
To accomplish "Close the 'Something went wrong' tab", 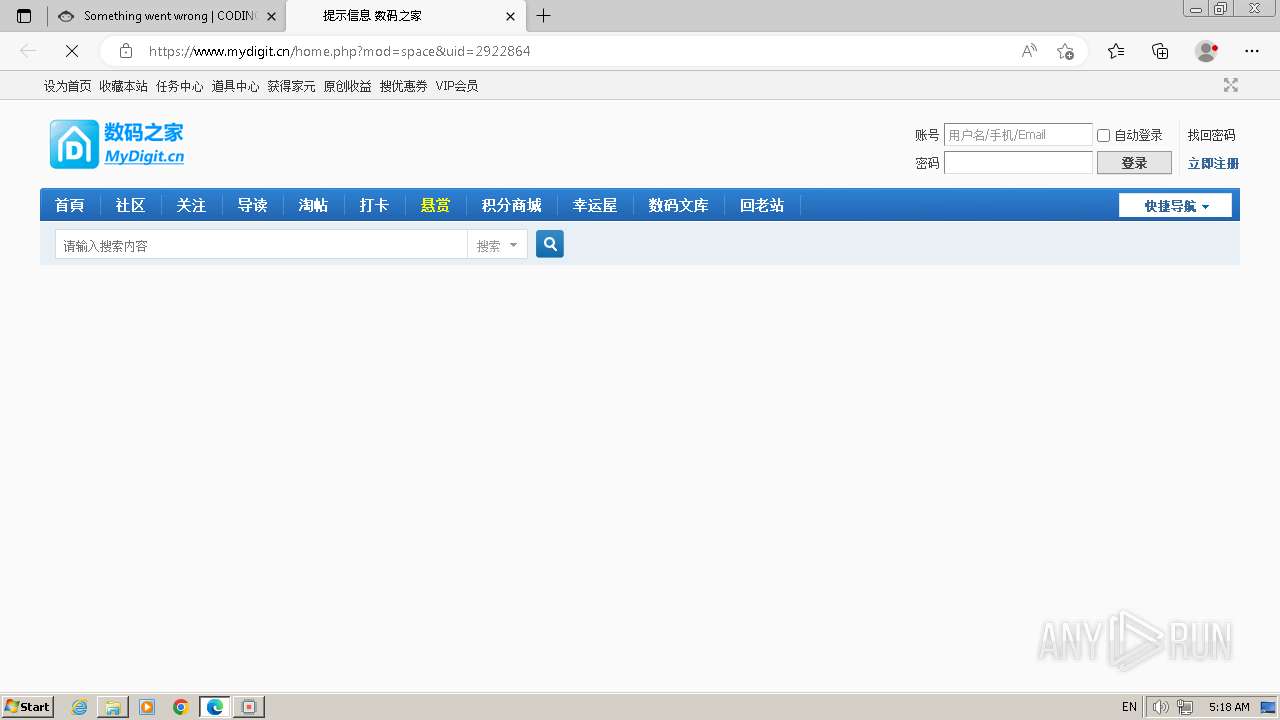I will (x=271, y=16).
